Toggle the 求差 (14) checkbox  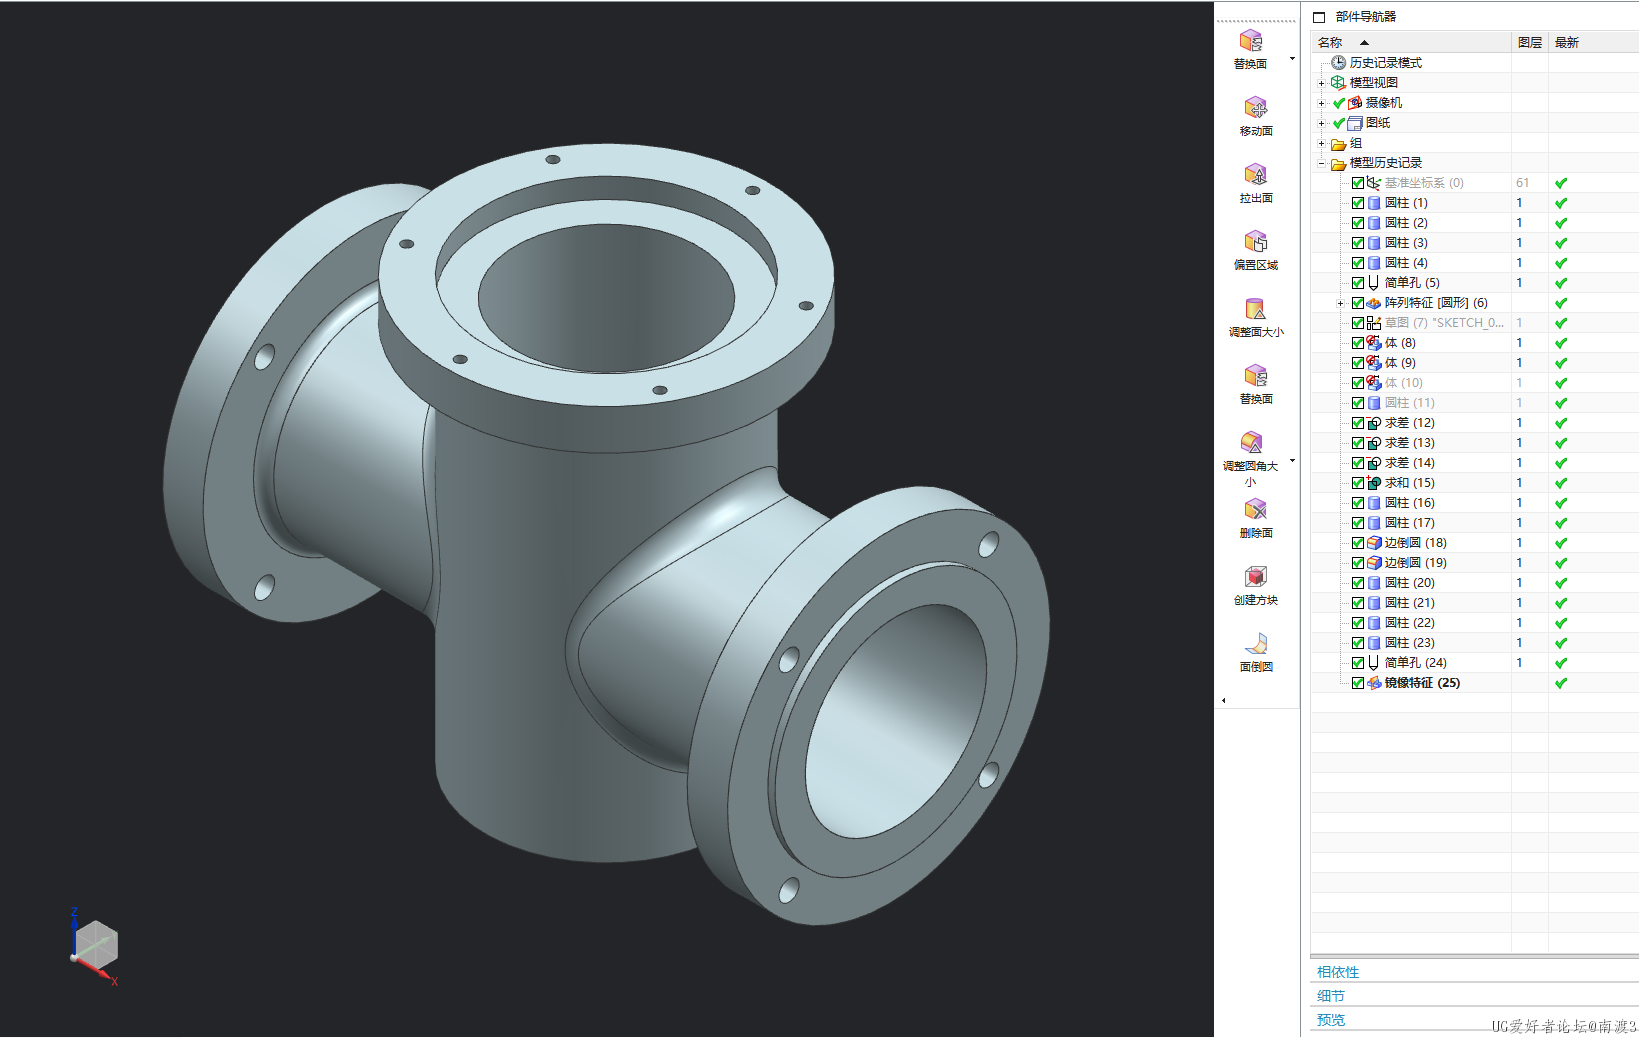click(1358, 462)
